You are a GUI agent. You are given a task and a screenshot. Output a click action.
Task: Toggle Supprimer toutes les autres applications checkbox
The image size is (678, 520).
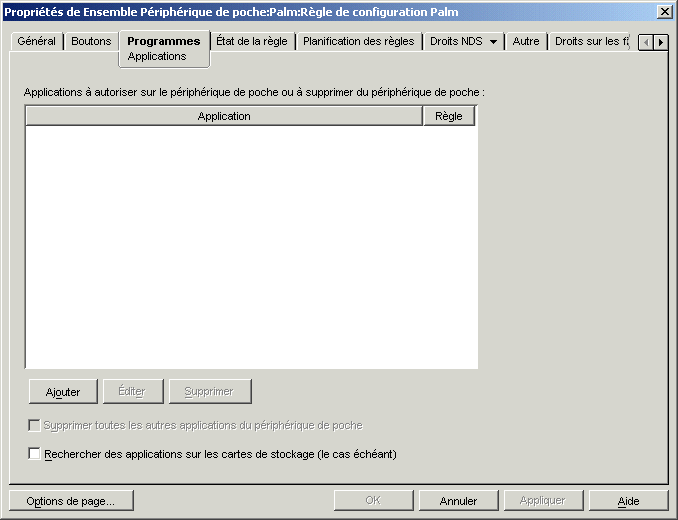click(34, 425)
